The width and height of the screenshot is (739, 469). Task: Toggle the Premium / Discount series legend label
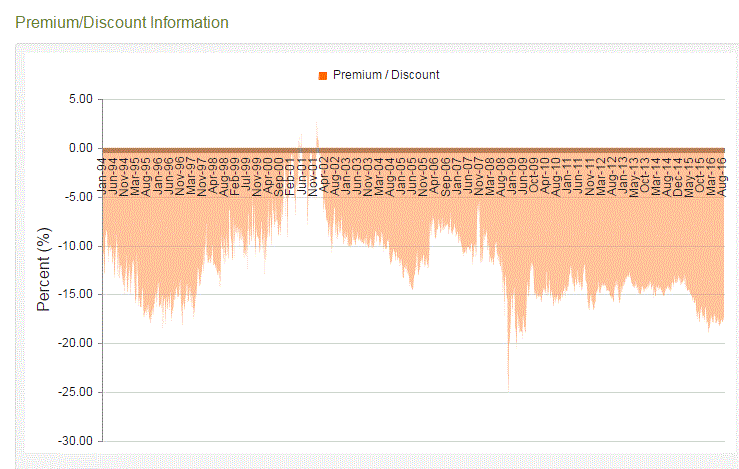pyautogui.click(x=385, y=75)
